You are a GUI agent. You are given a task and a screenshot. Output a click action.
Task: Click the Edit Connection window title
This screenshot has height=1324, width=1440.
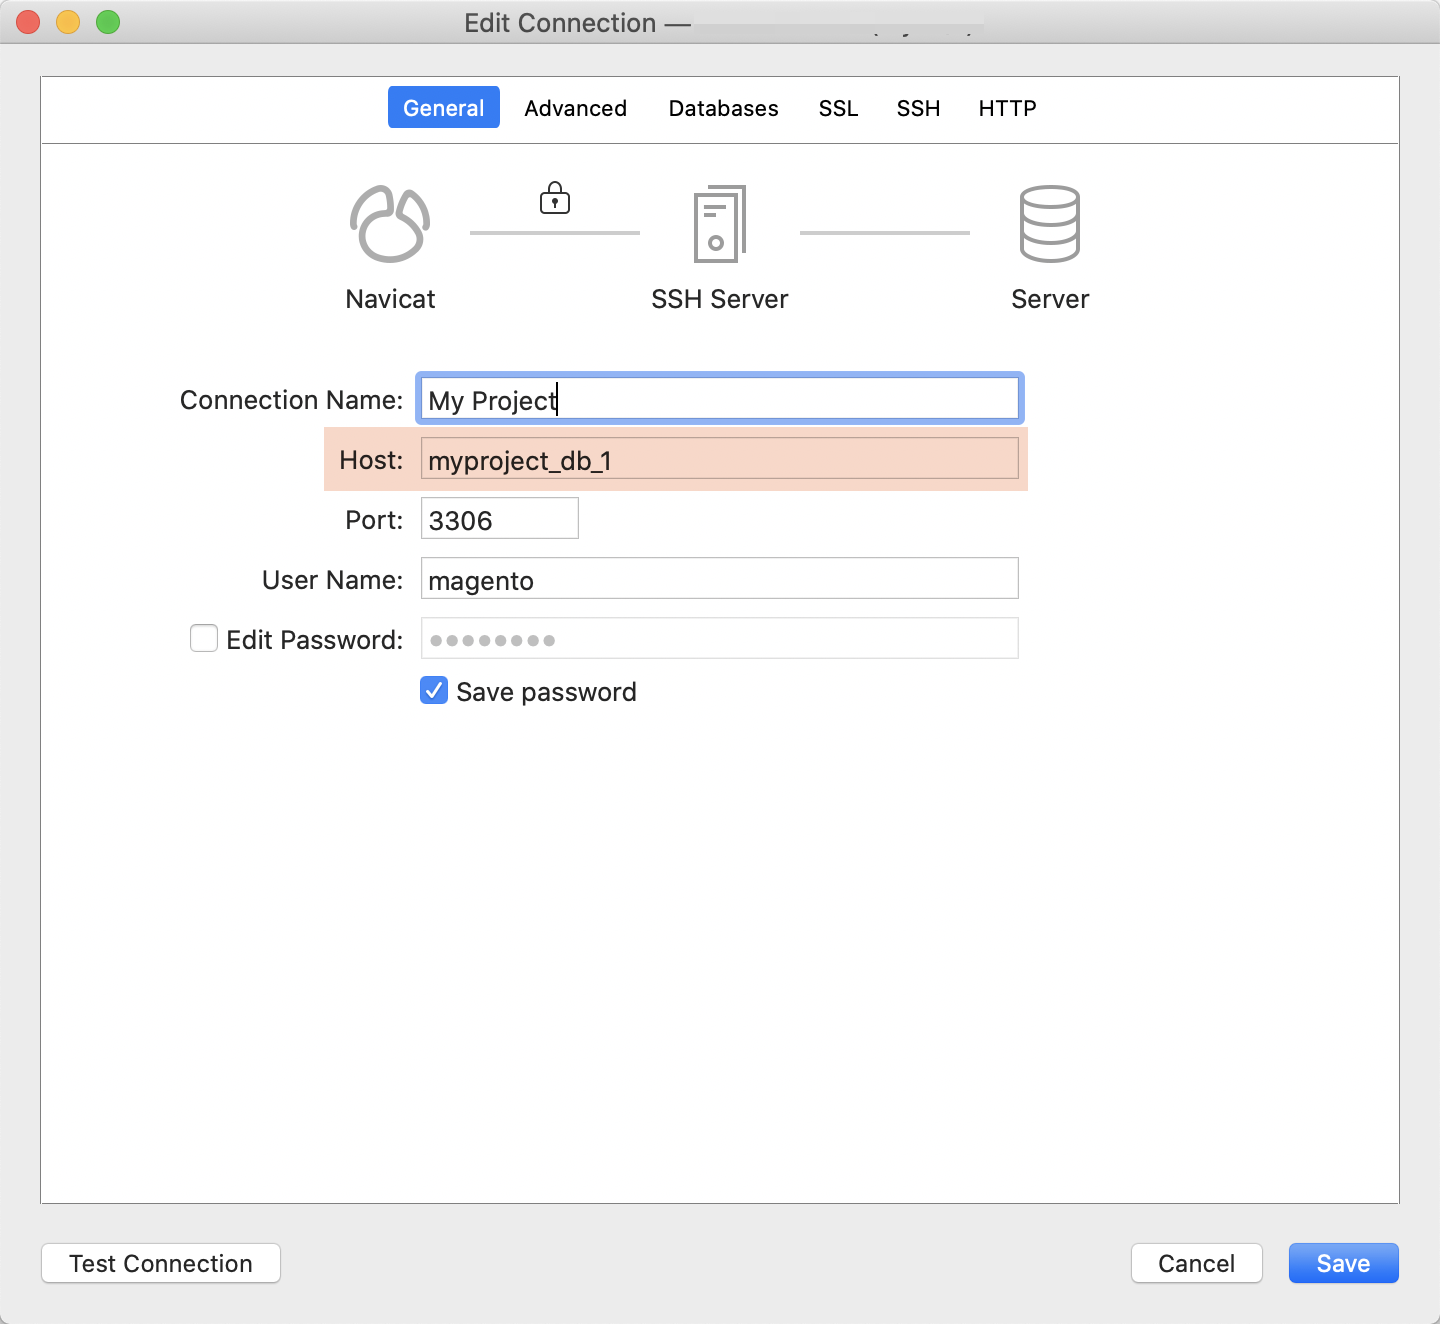(577, 23)
